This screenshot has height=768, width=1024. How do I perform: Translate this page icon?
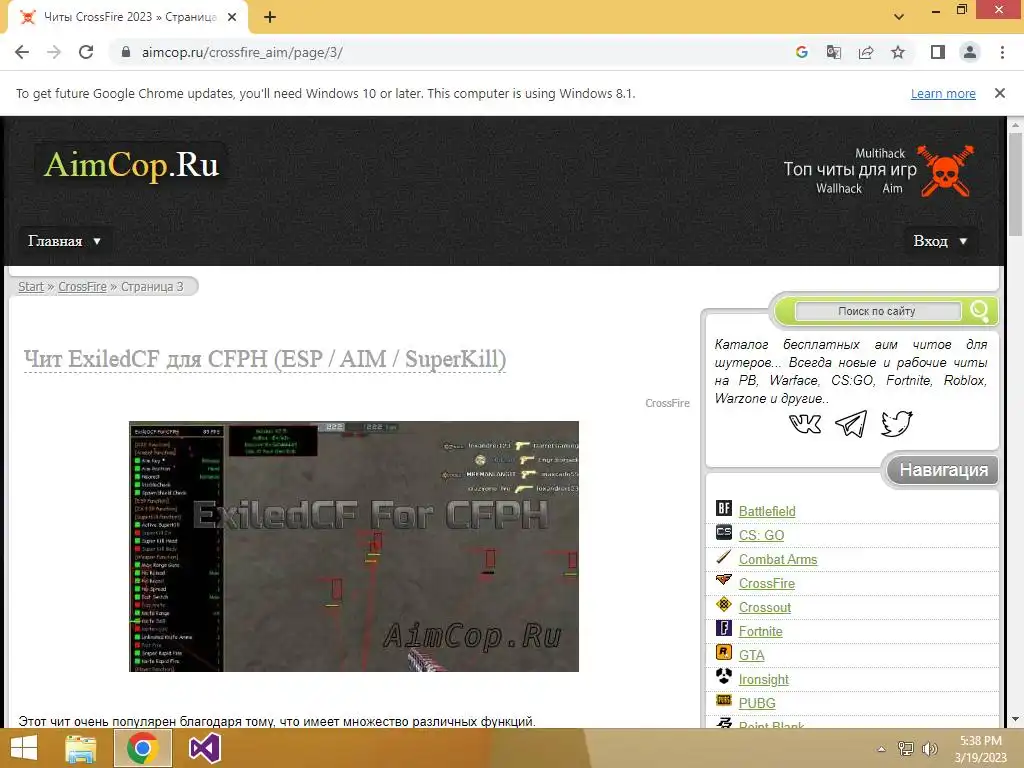pos(833,52)
